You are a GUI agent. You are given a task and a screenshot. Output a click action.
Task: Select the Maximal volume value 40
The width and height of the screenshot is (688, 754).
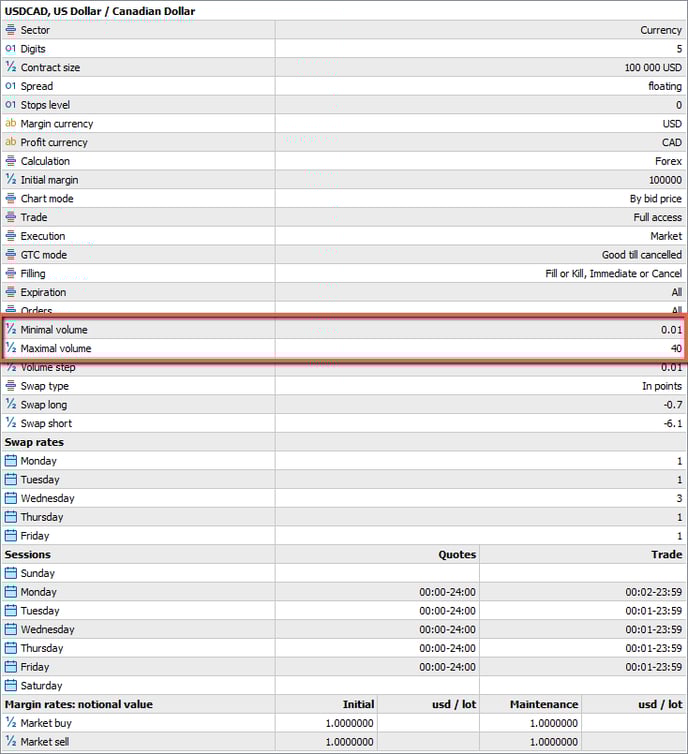676,349
